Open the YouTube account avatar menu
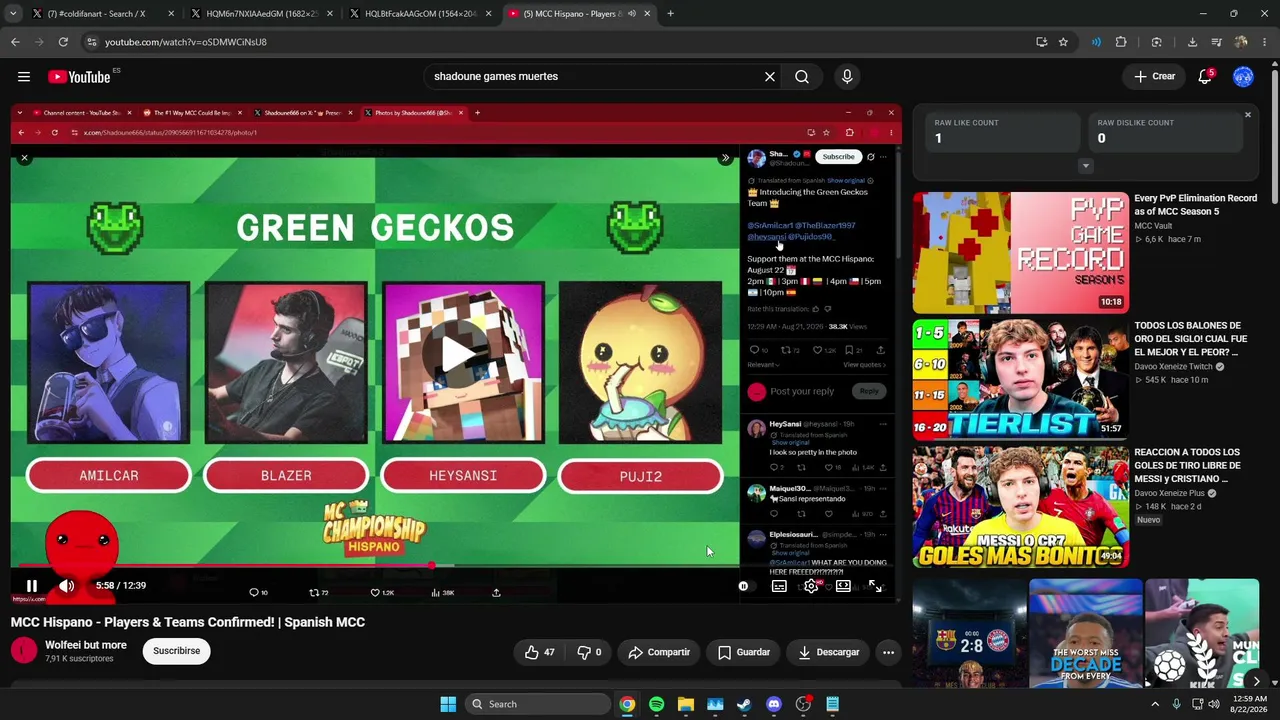 coord(1243,77)
